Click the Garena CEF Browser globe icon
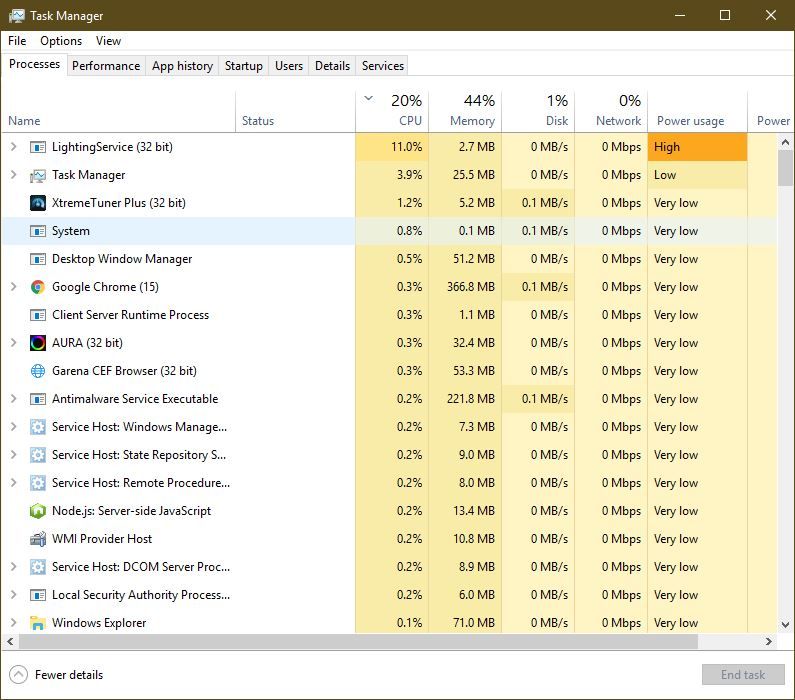Screen dimensions: 795x700 click(x=38, y=371)
